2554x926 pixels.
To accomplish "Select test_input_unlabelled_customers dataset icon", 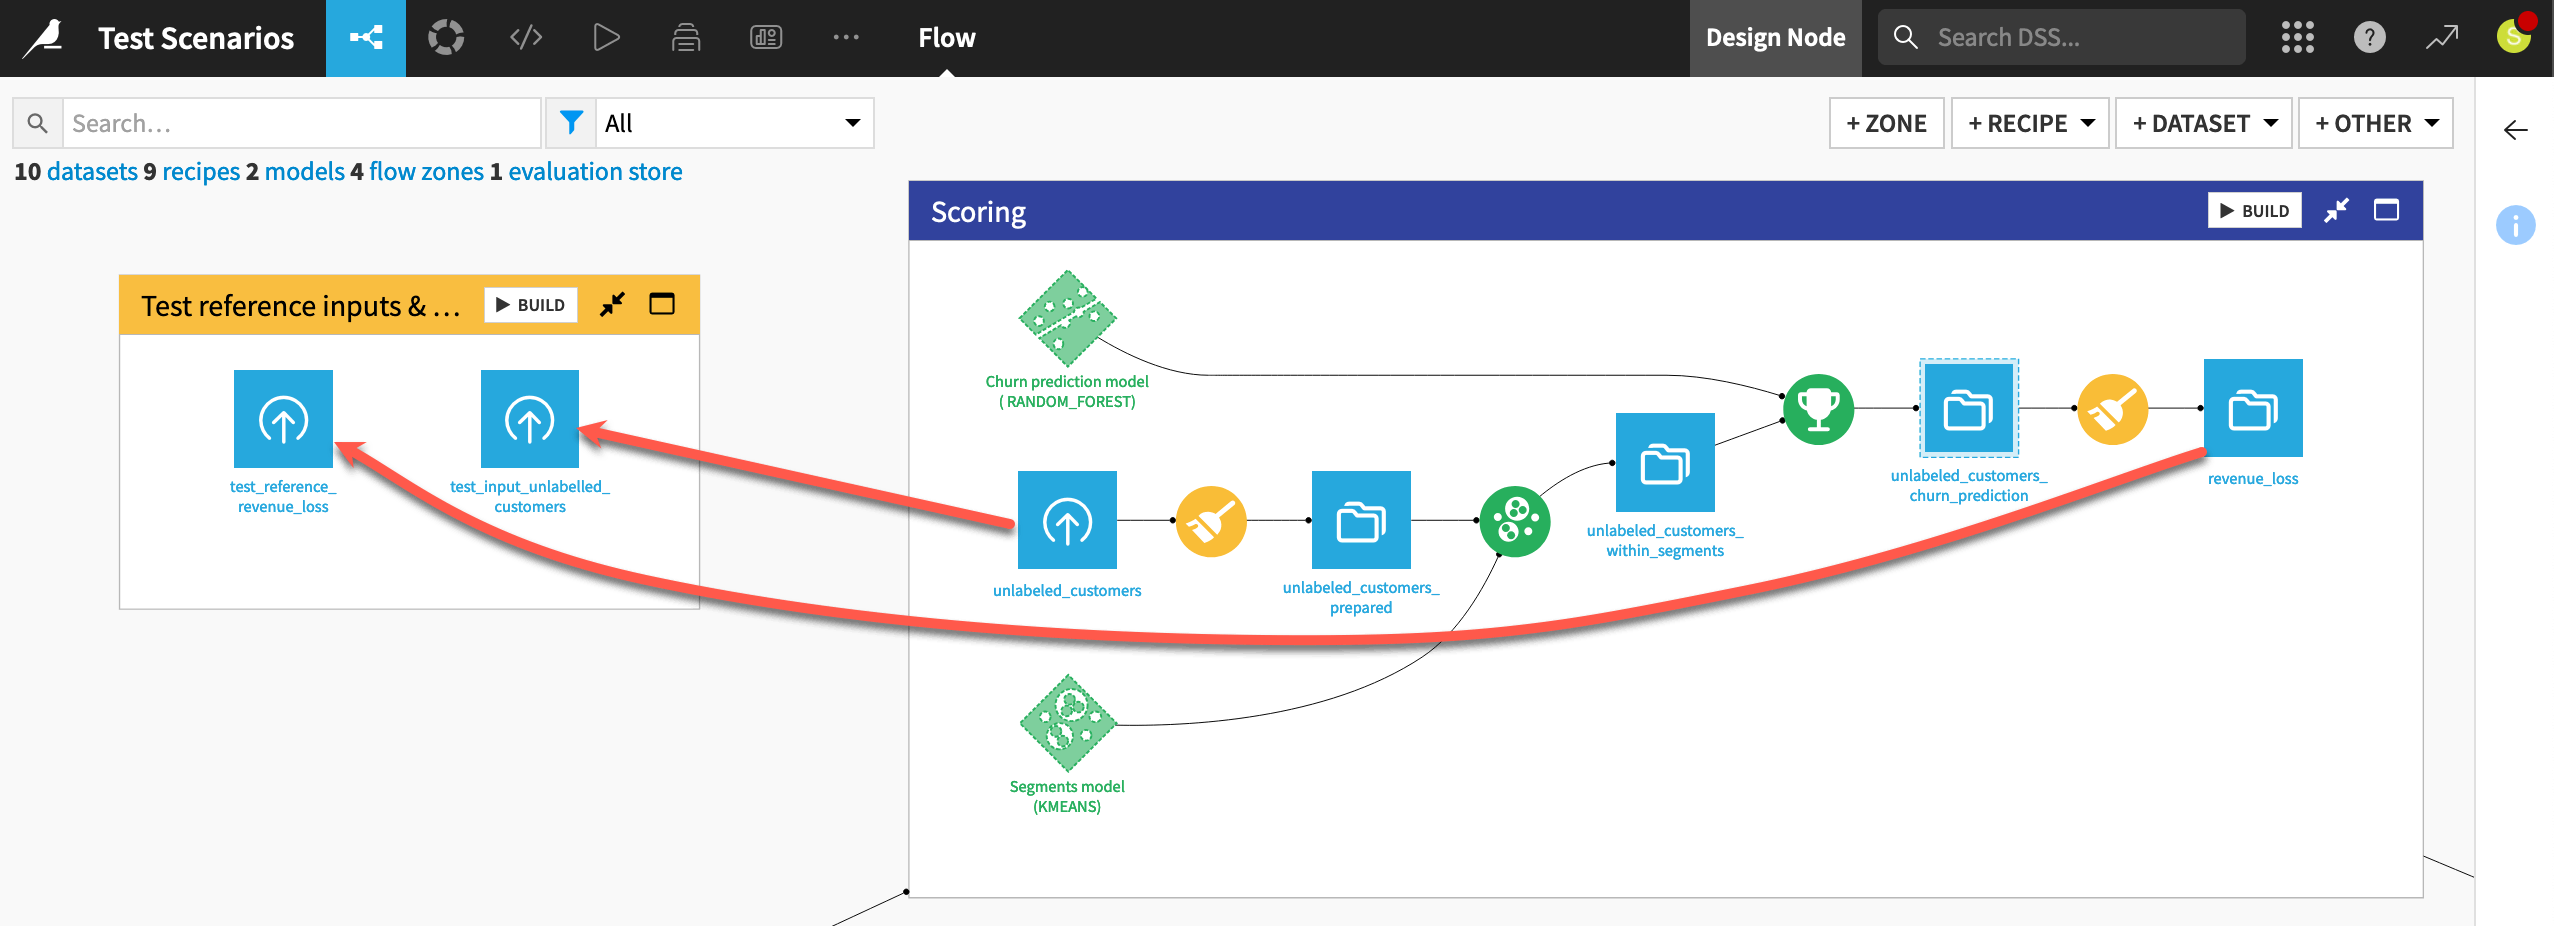I will coord(530,419).
